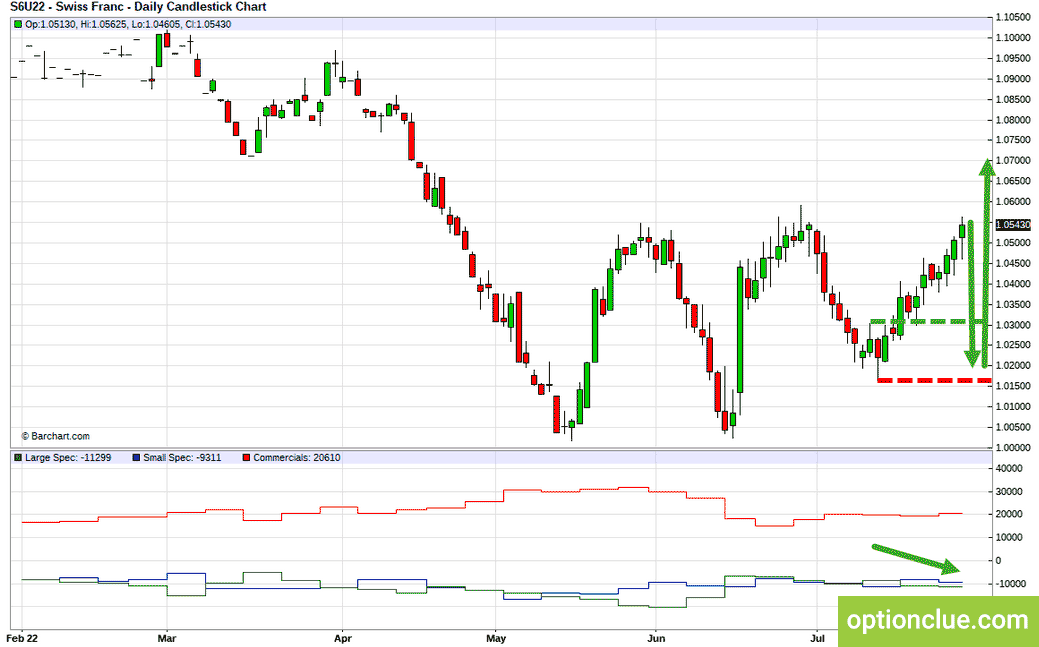Click the green OHLC legend square icon

pyautogui.click(x=19, y=25)
